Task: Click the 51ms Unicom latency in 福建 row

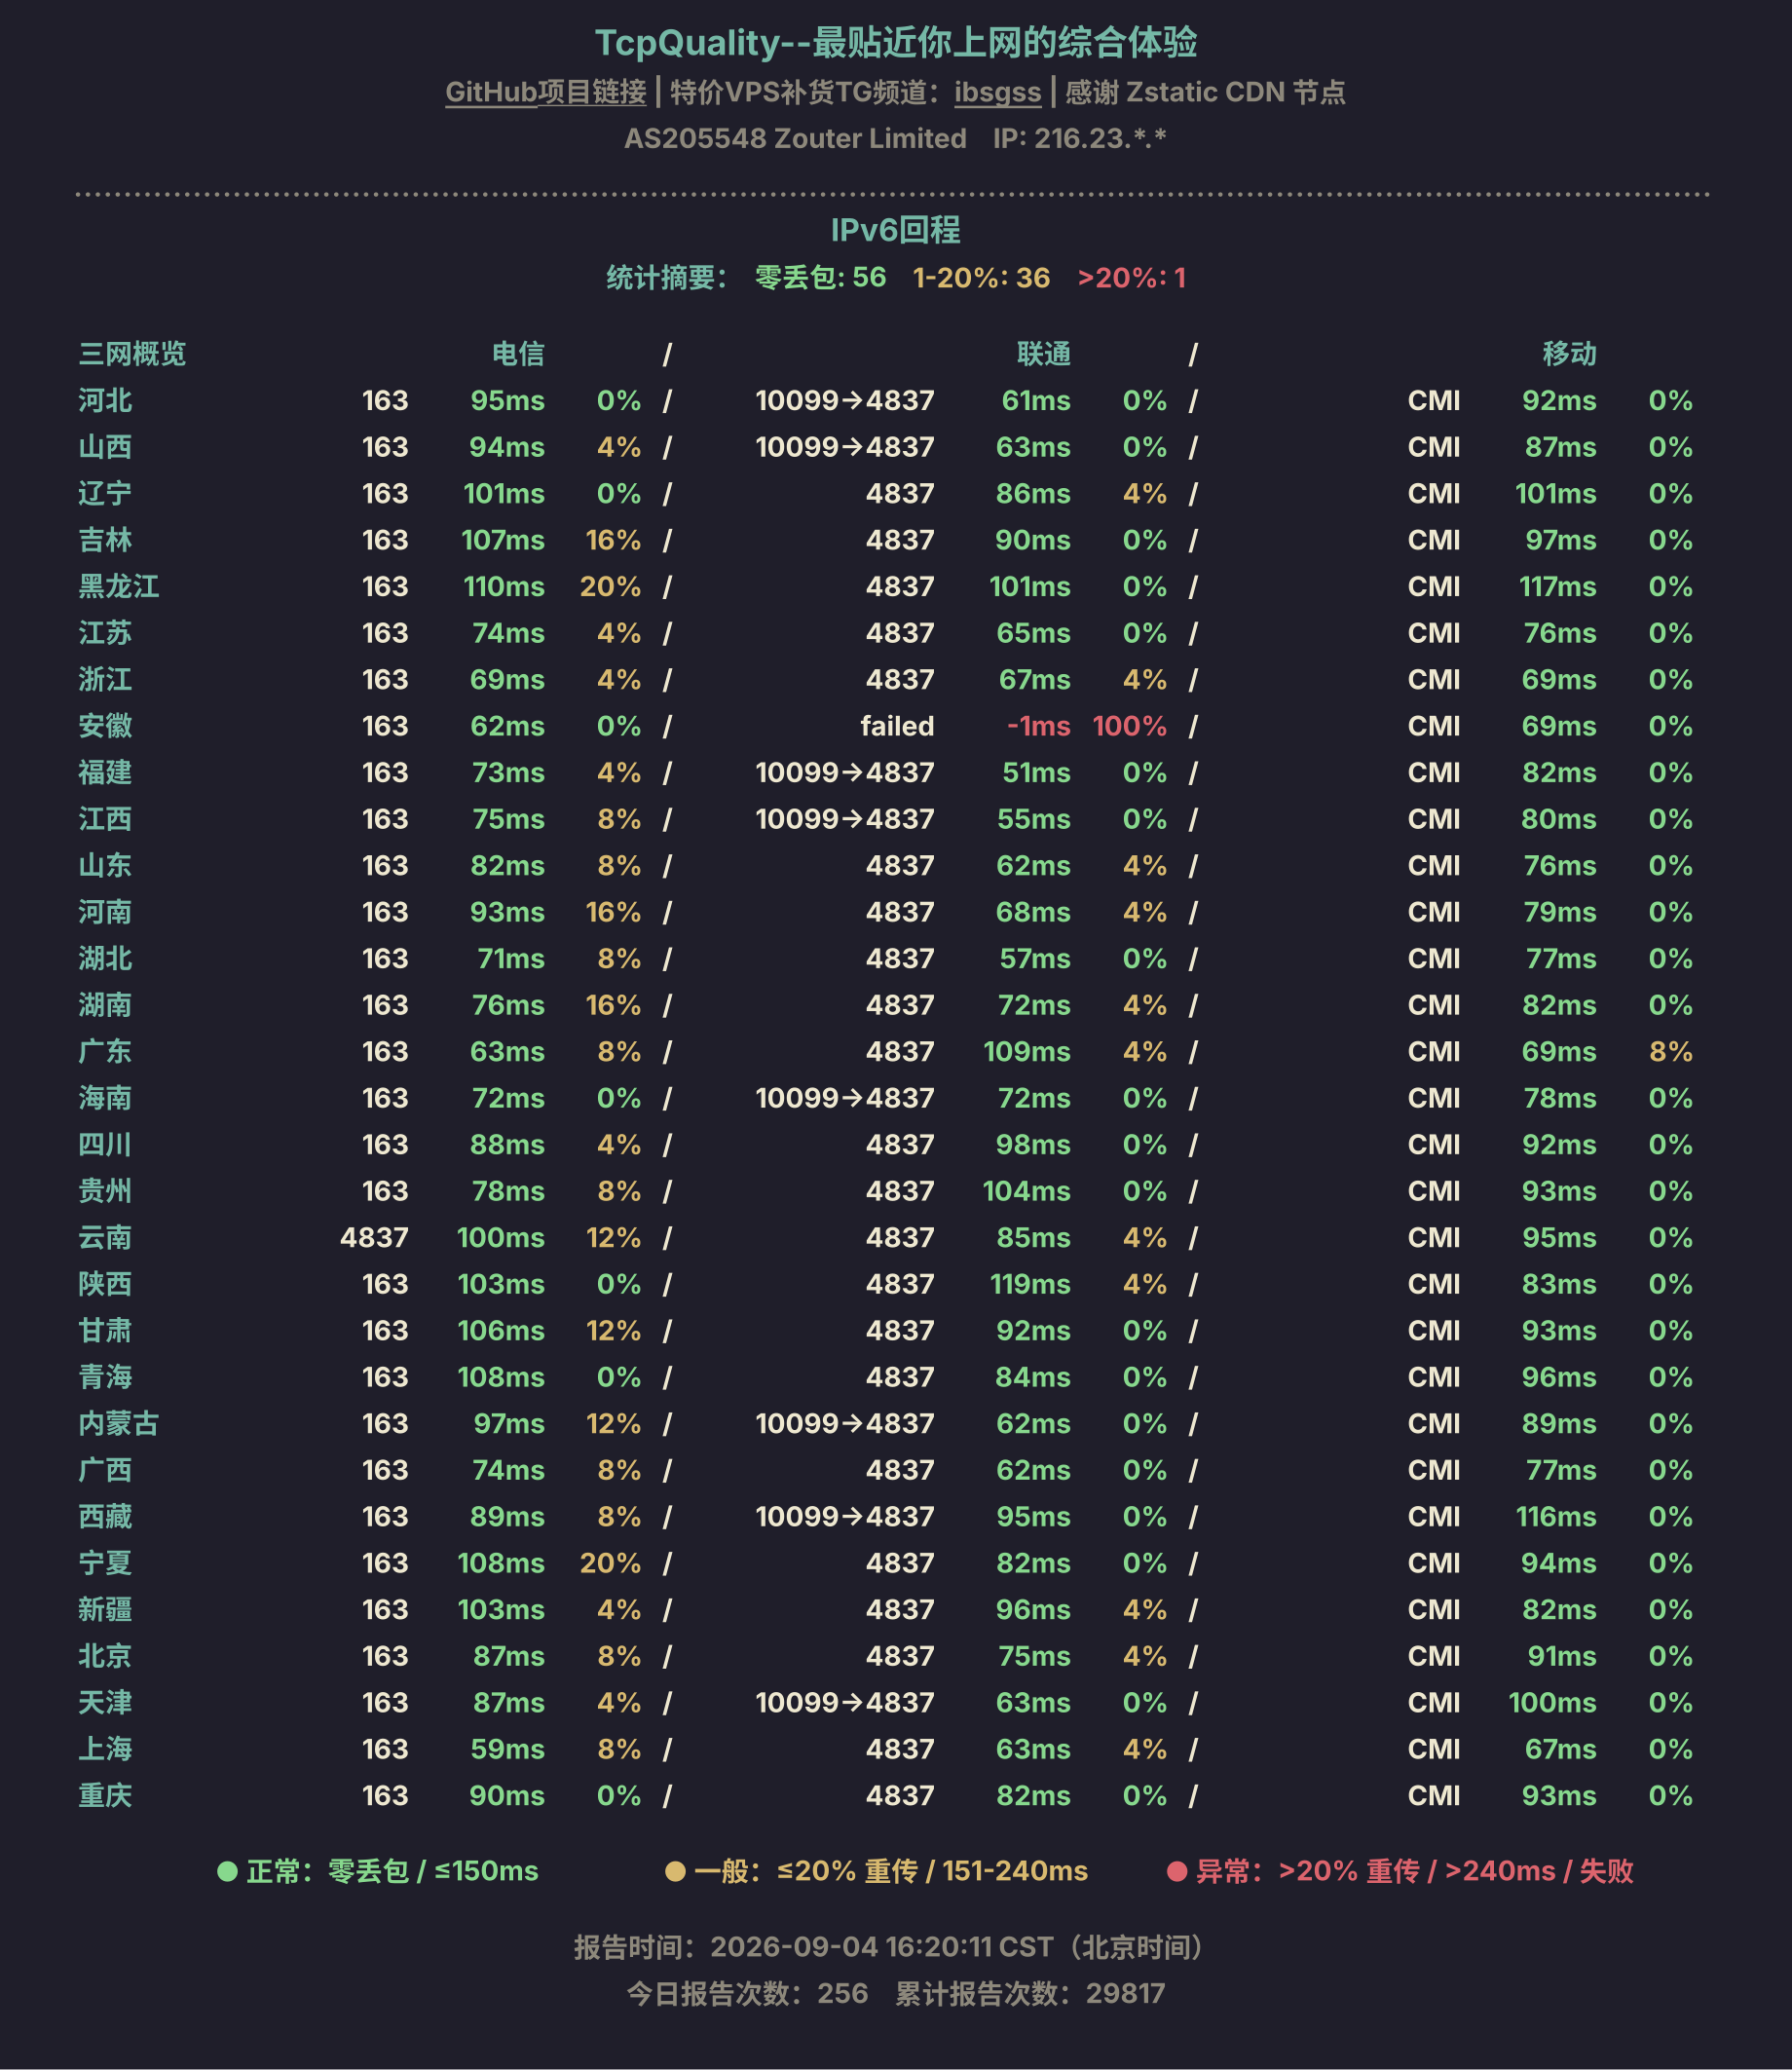Action: (1036, 772)
